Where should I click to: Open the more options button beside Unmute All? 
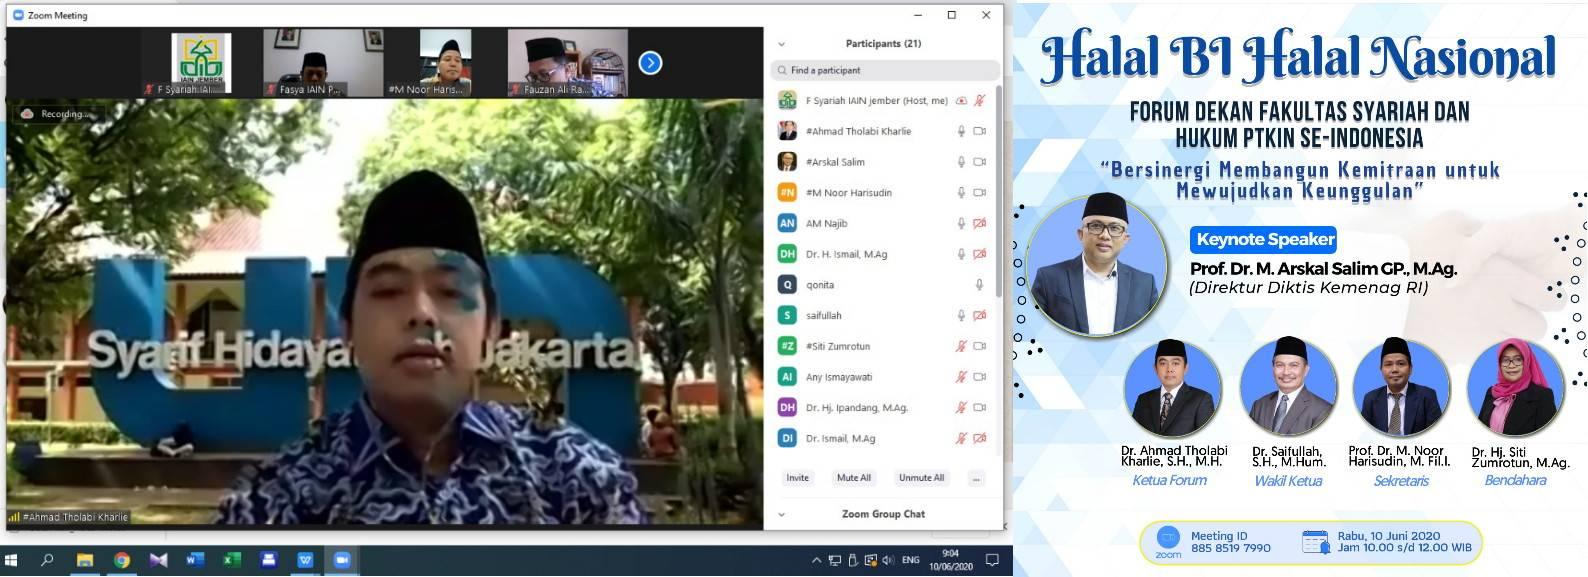point(976,478)
